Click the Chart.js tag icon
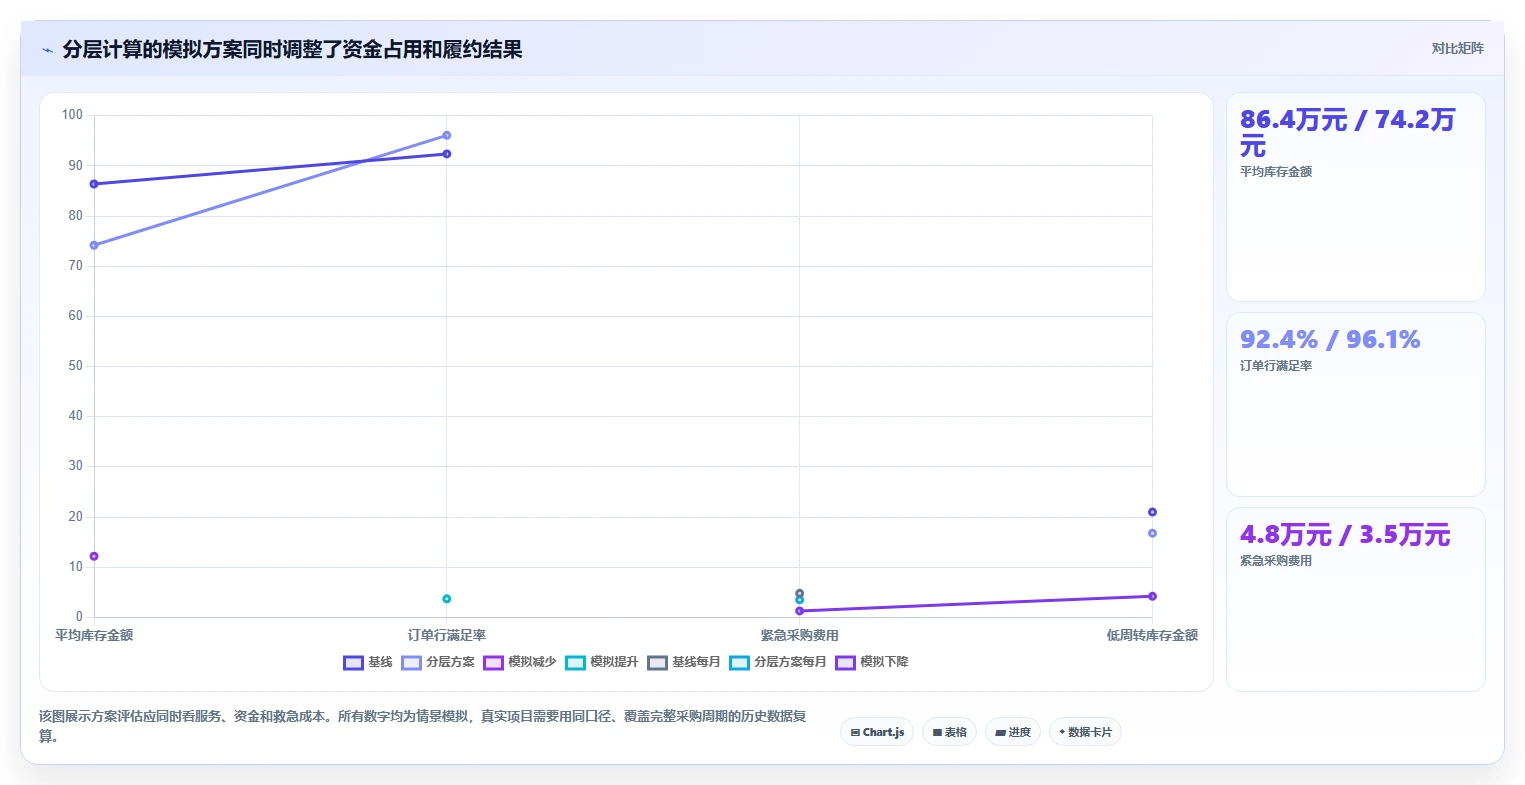The image size is (1525, 785). (x=855, y=733)
